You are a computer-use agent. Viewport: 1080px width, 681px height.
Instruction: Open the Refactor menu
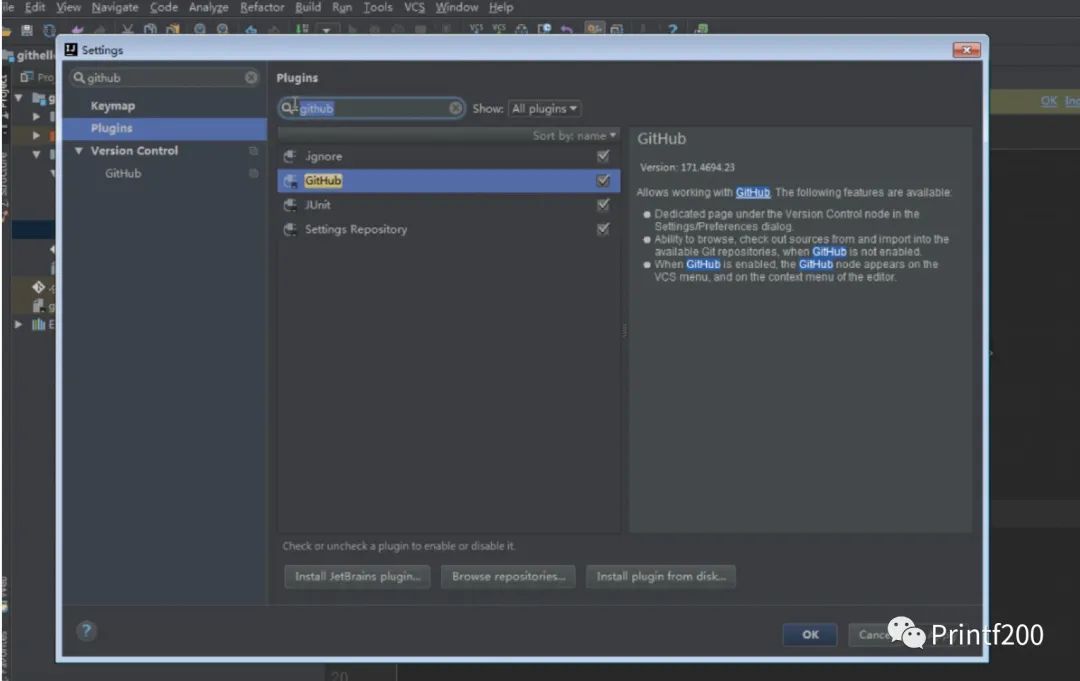click(262, 8)
